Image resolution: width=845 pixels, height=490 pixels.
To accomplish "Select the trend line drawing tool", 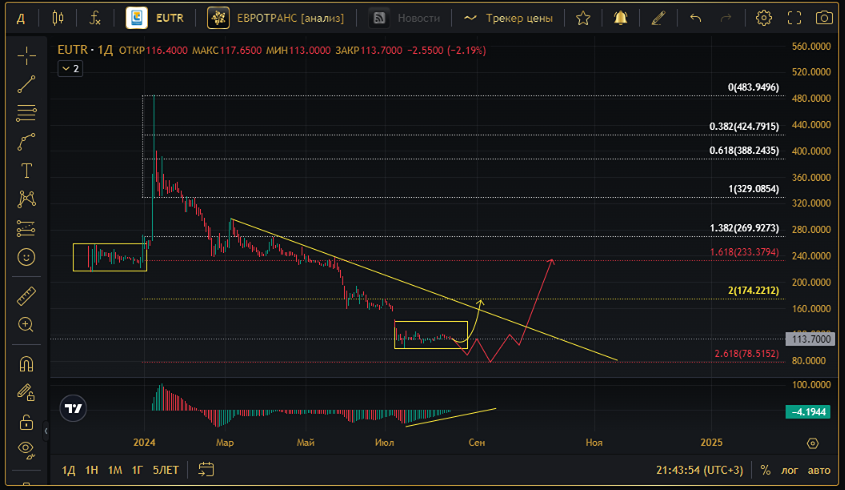I will click(x=26, y=84).
